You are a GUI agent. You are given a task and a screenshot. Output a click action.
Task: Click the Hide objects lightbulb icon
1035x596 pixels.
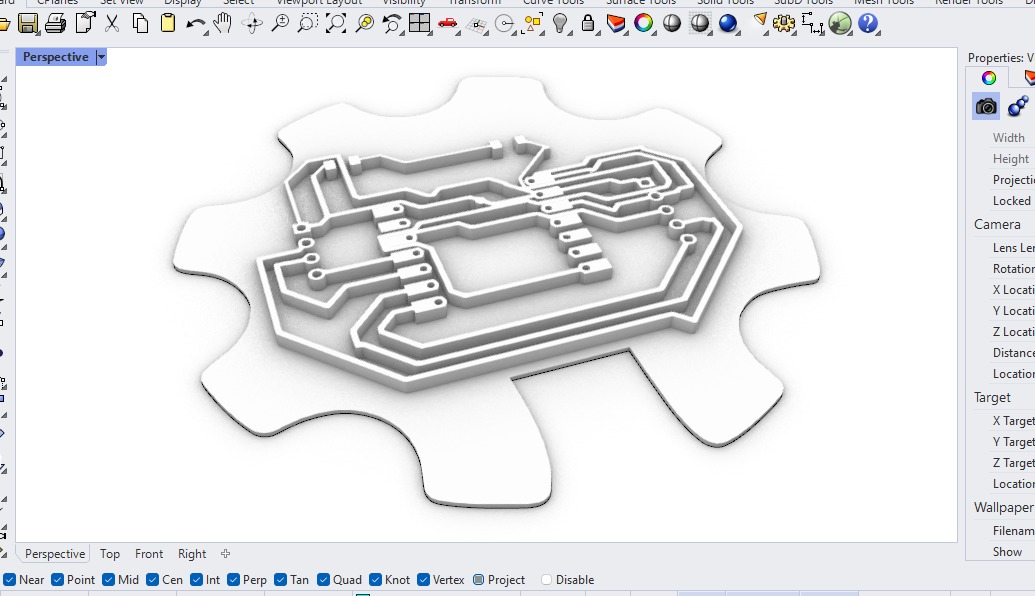[x=560, y=24]
